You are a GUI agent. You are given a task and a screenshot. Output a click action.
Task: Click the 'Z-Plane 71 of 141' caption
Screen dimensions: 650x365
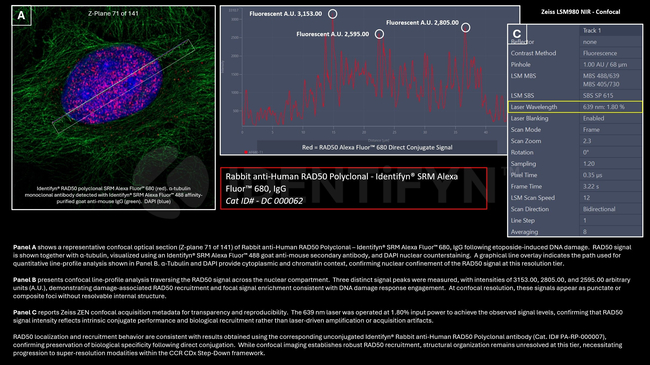113,13
